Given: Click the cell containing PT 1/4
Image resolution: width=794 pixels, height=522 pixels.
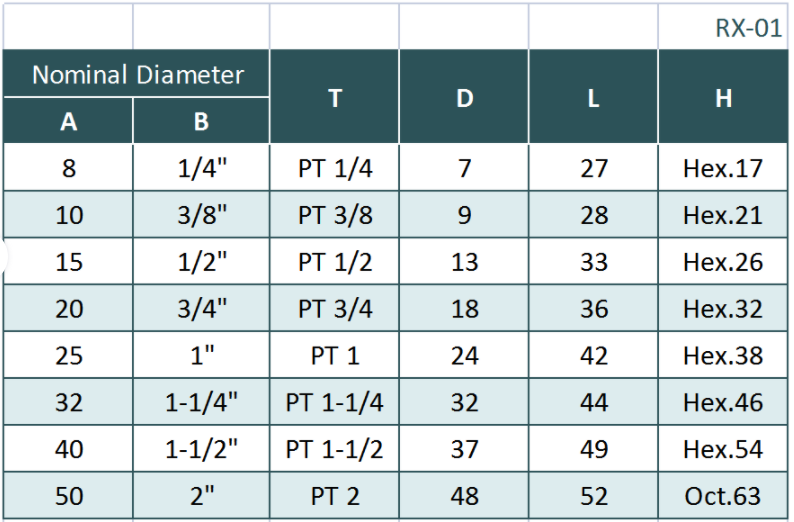Looking at the screenshot, I should click(x=335, y=168).
